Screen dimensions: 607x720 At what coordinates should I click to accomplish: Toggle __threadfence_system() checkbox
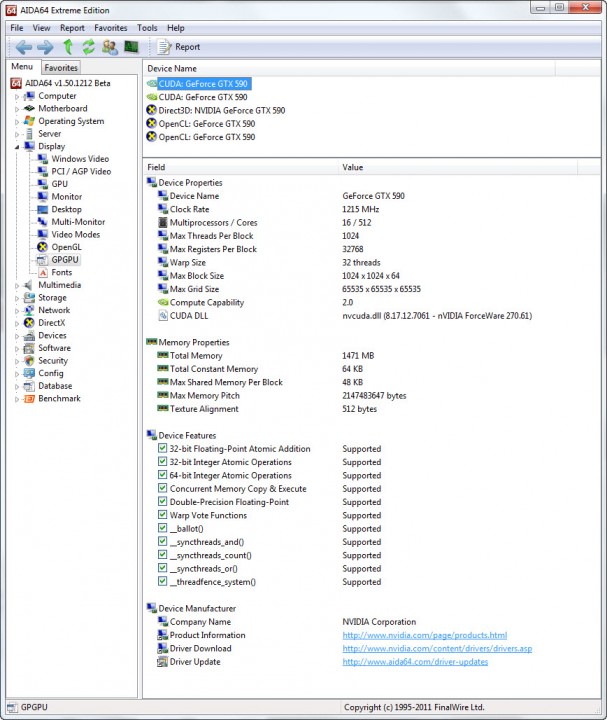pyautogui.click(x=163, y=581)
